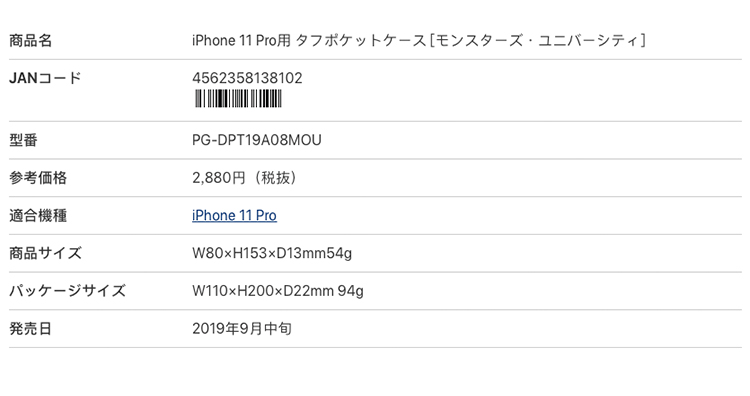Click the product size W80×H153×D13mm54g value
This screenshot has height=396, width=750.
[x=272, y=253]
